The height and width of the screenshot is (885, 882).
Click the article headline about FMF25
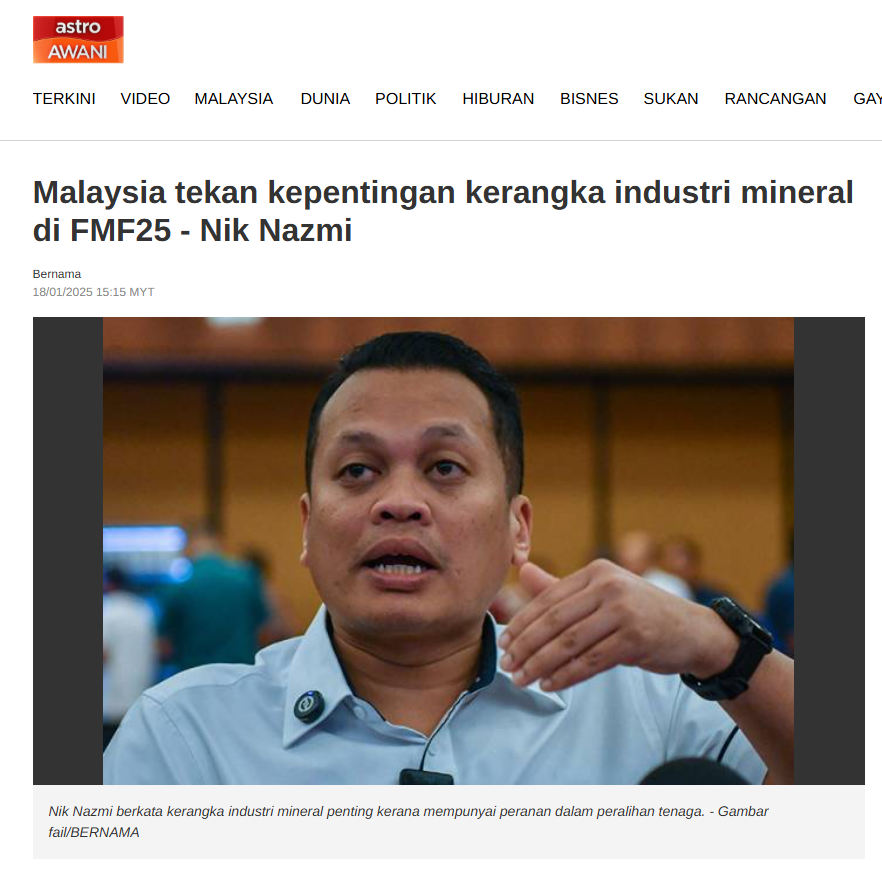(443, 211)
